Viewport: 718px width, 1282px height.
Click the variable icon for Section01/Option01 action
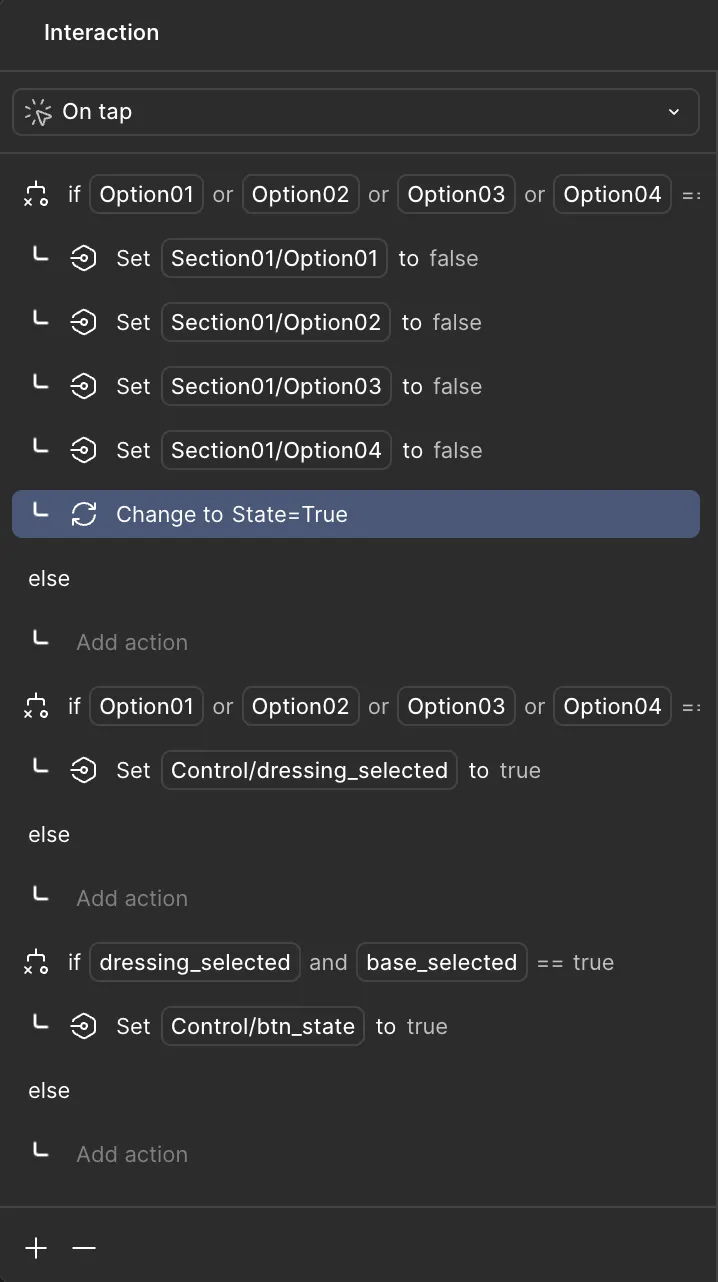[x=84, y=259]
